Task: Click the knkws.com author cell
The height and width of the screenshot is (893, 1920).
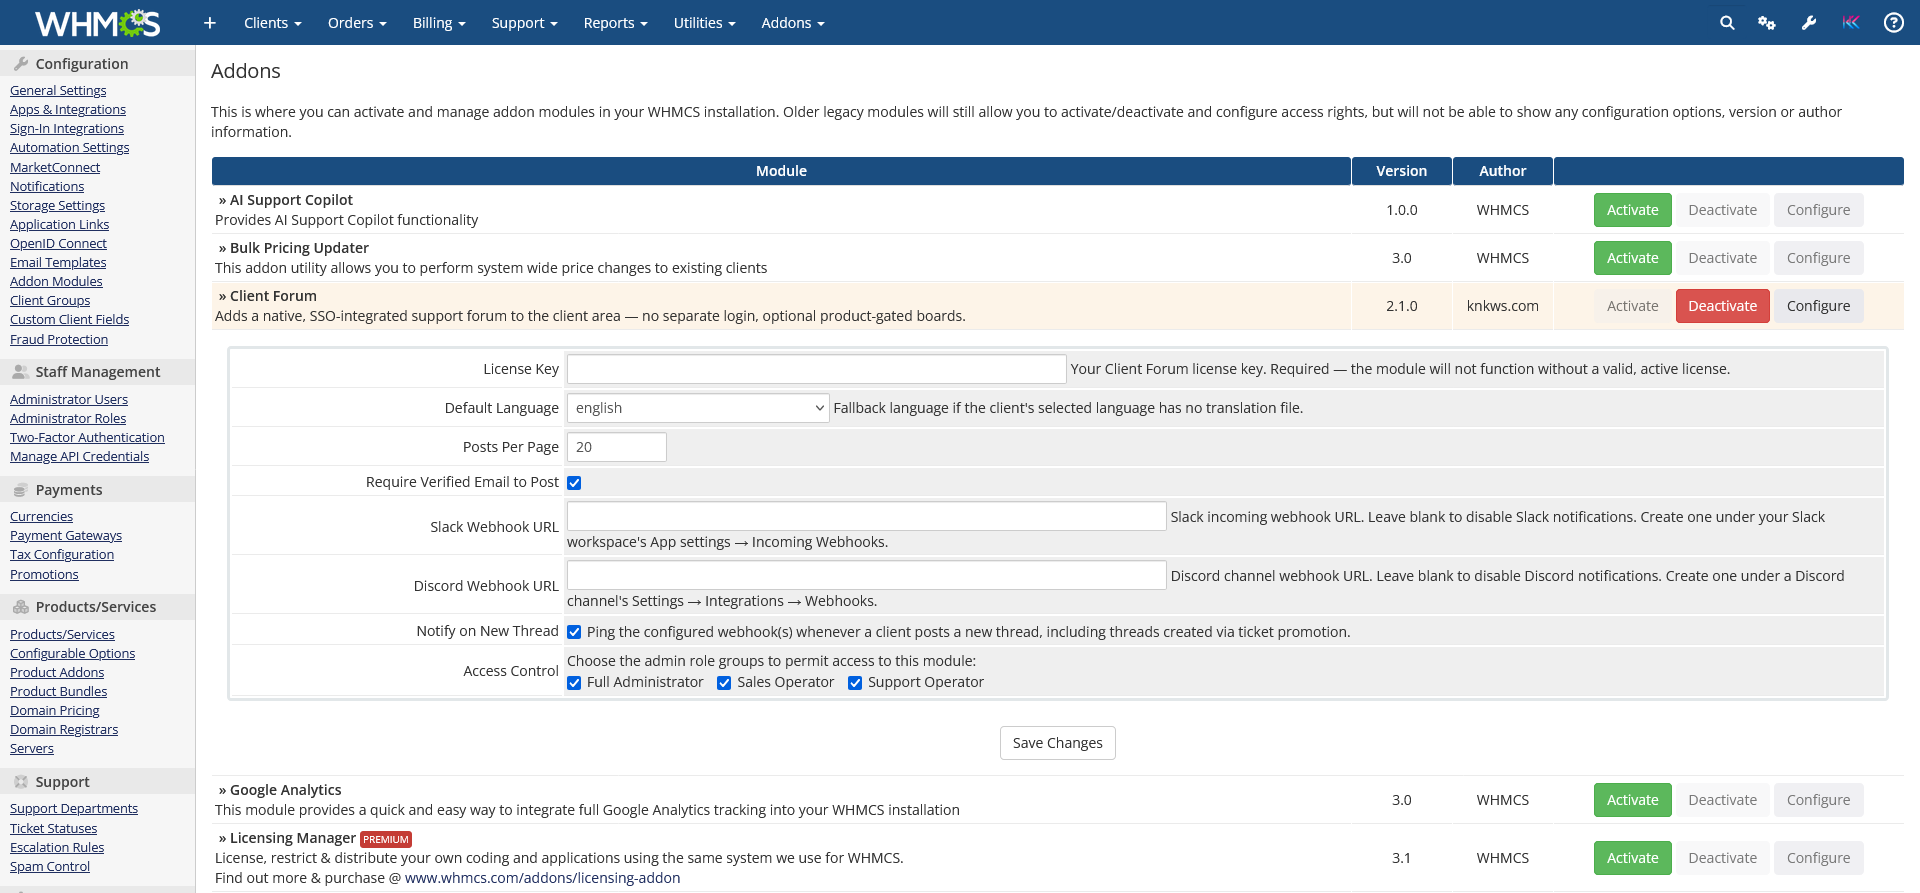Action: pyautogui.click(x=1502, y=306)
